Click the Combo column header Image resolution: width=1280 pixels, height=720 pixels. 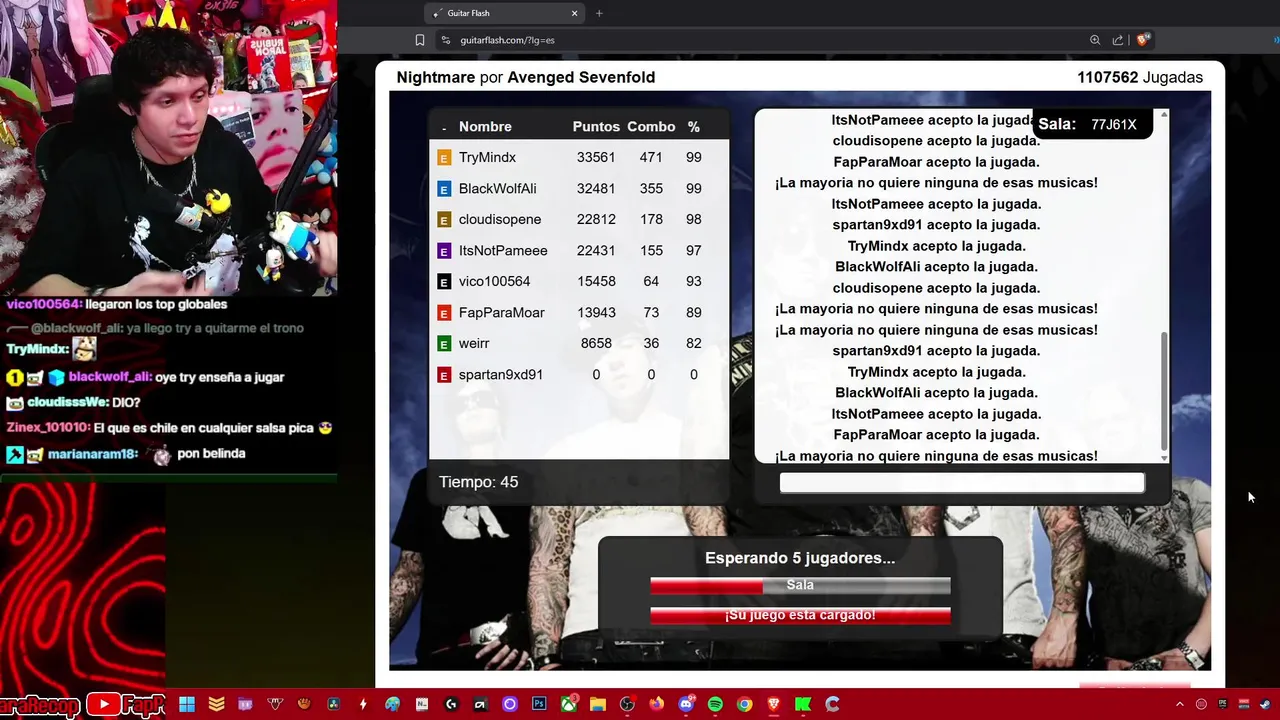pyautogui.click(x=651, y=127)
